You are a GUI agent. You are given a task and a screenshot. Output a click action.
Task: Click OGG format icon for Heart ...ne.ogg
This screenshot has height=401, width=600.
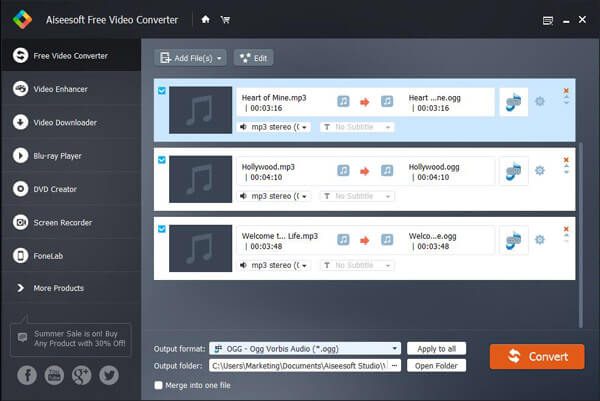click(514, 102)
